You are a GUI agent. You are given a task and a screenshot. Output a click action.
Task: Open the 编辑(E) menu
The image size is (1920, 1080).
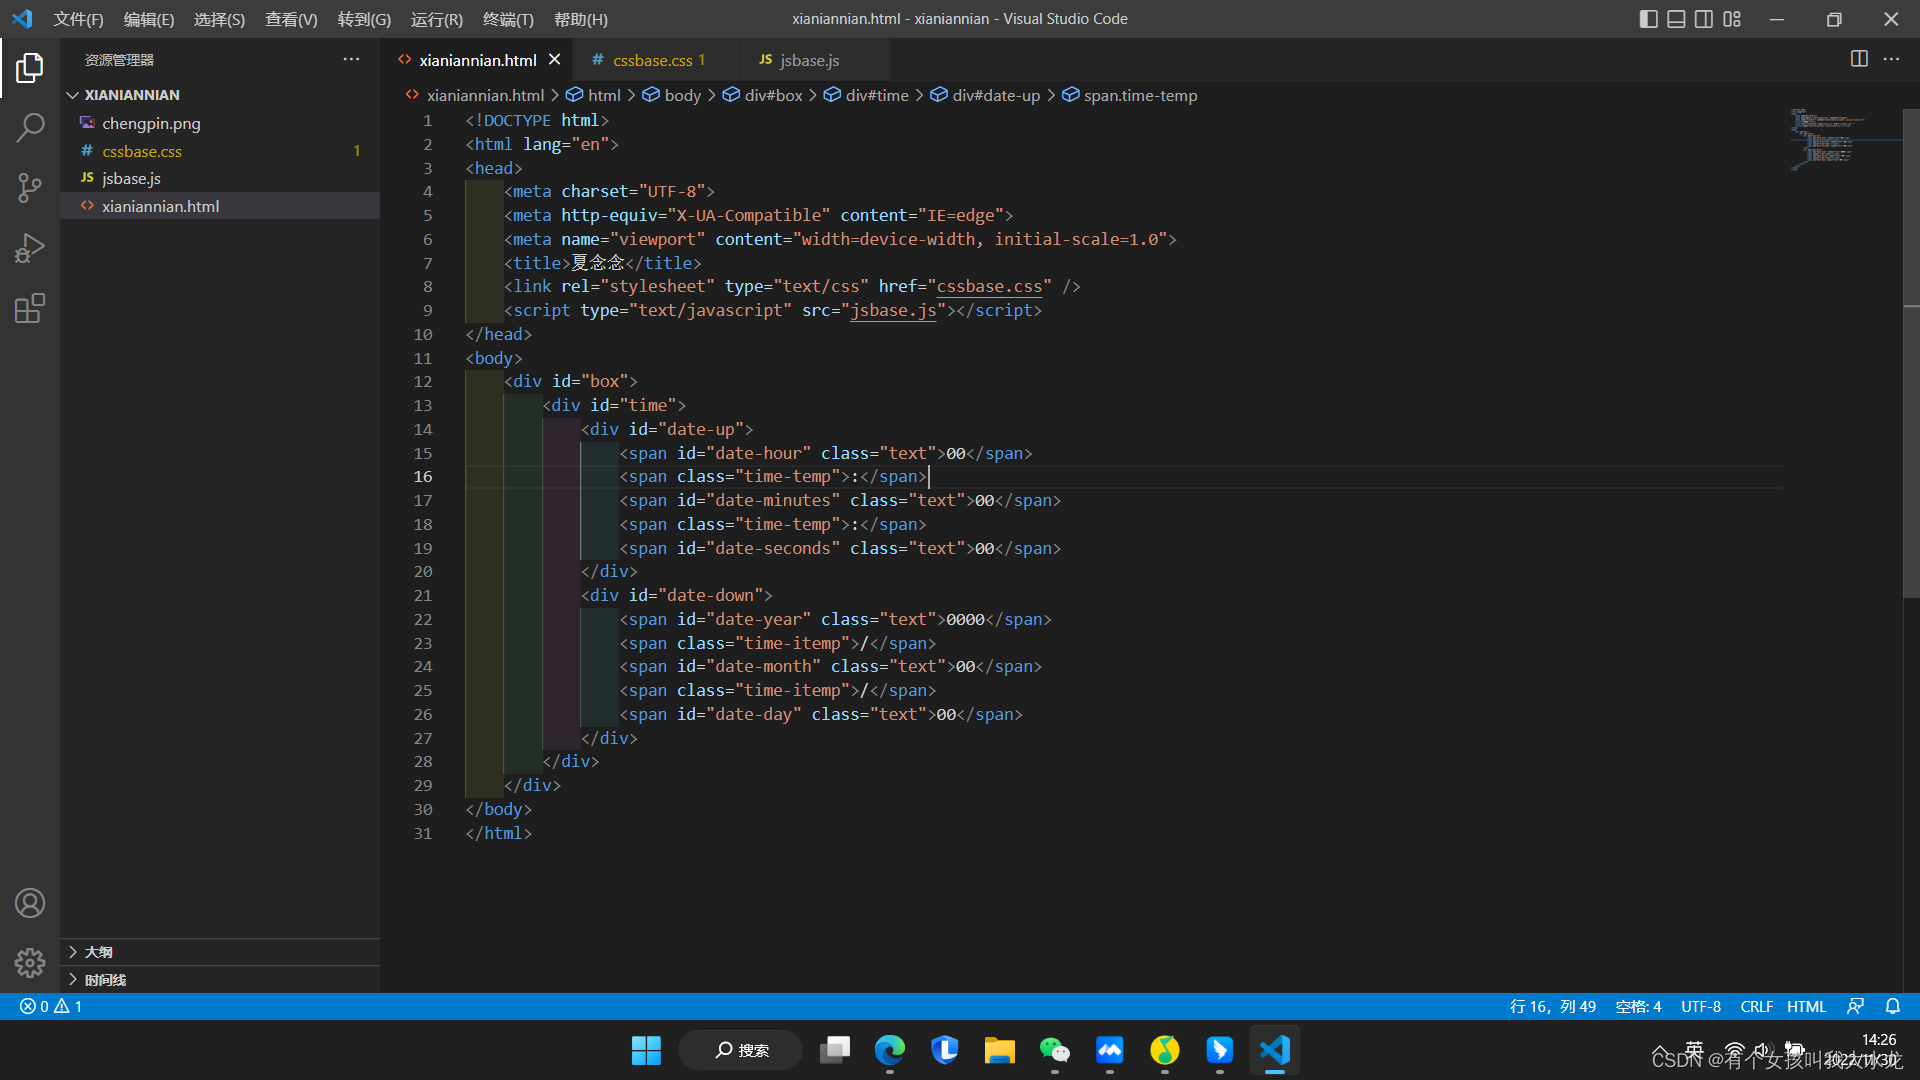148,19
